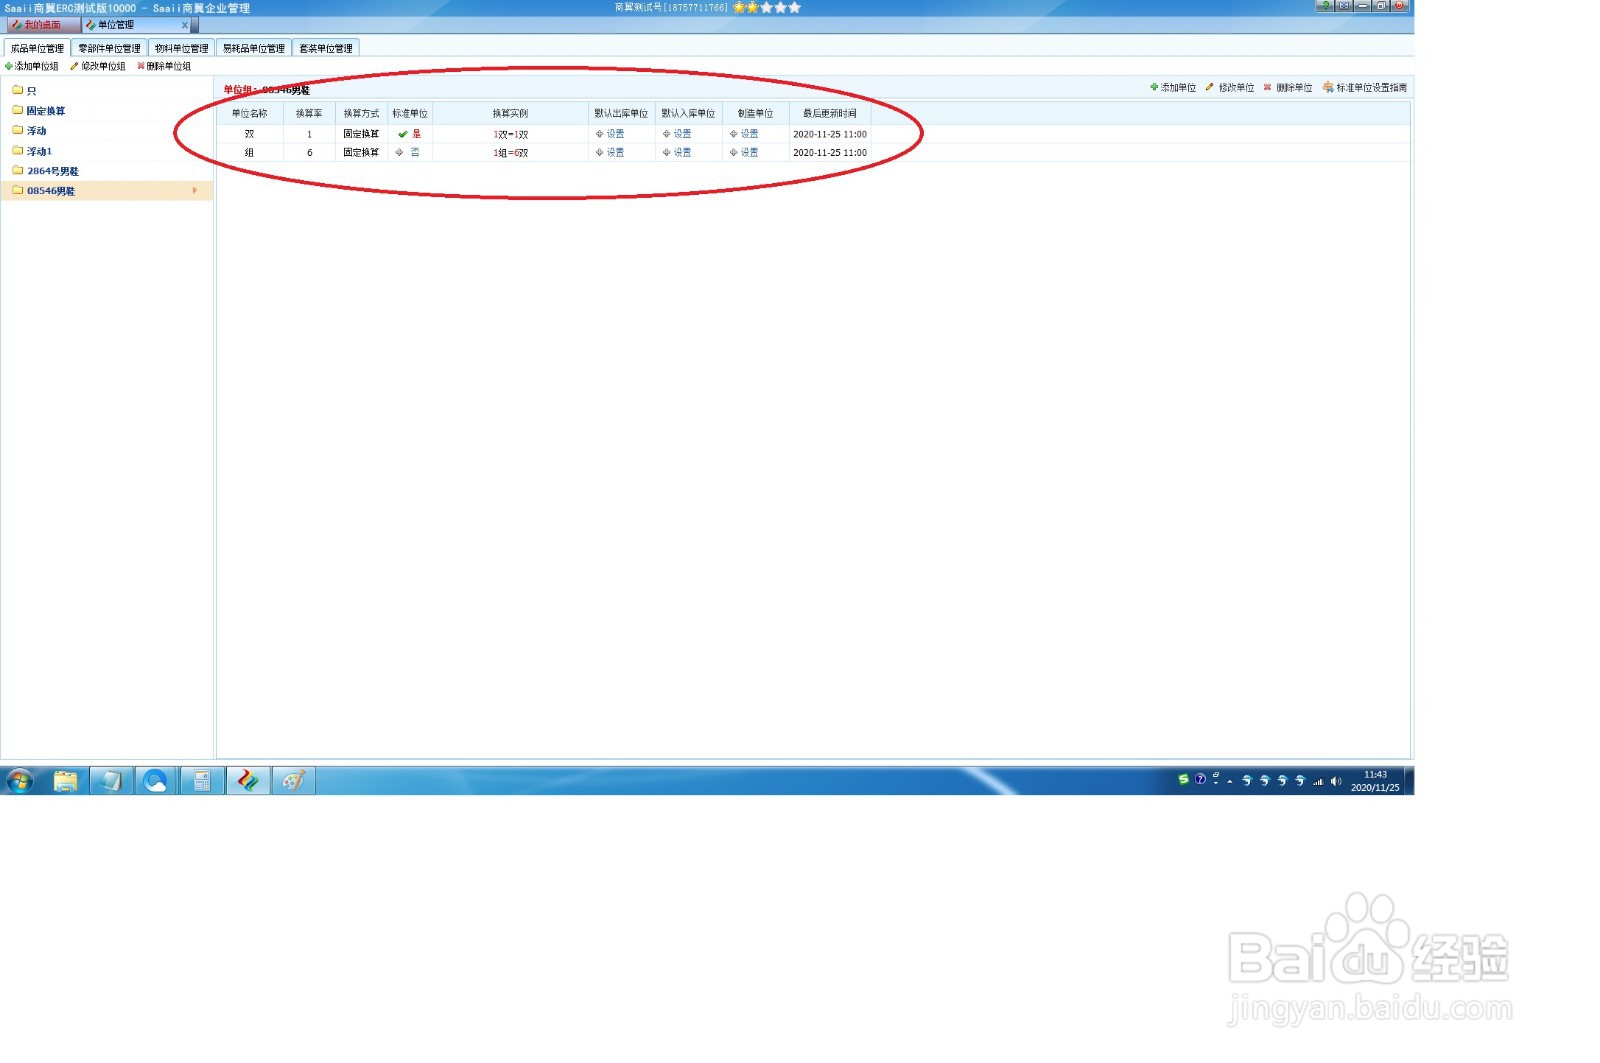Viewport: 1600px width, 1063px height.
Task: Switch to 易耗品单位管理 tab
Action: 253,48
